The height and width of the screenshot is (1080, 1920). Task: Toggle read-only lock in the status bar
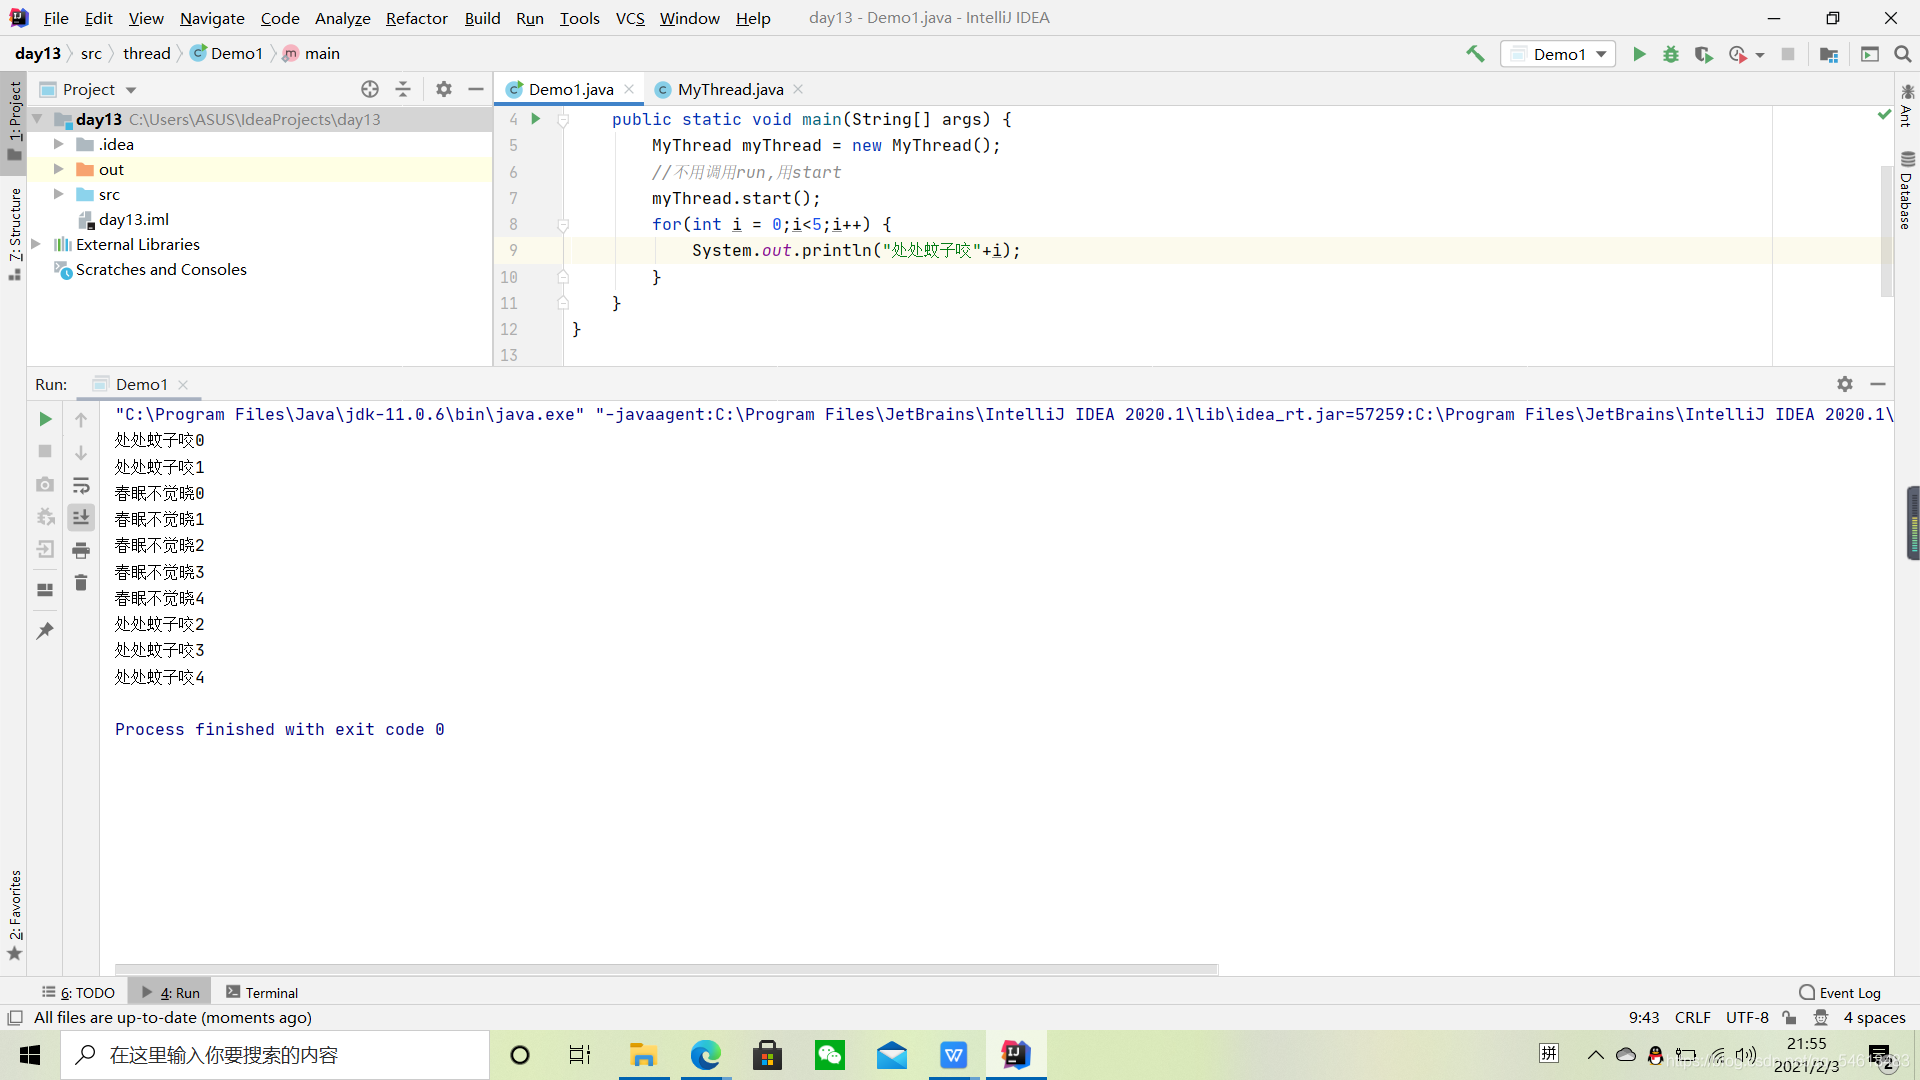click(1790, 1018)
